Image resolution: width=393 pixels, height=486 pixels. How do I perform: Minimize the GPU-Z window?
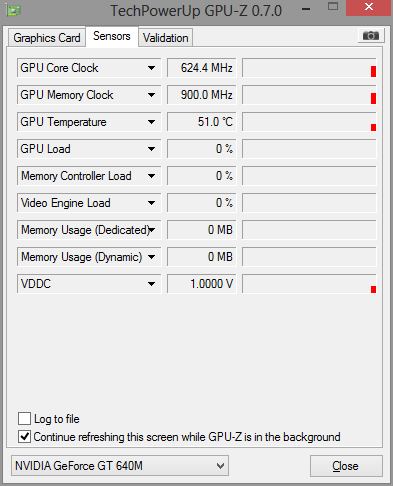click(x=306, y=9)
